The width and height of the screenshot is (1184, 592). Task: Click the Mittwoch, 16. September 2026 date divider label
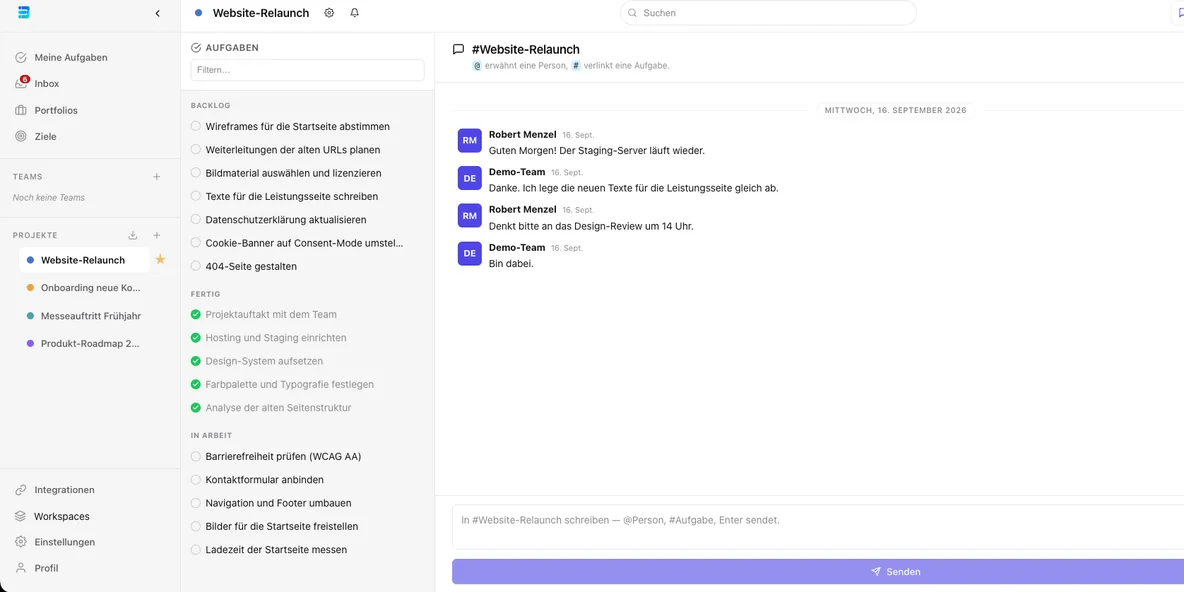pyautogui.click(x=896, y=110)
